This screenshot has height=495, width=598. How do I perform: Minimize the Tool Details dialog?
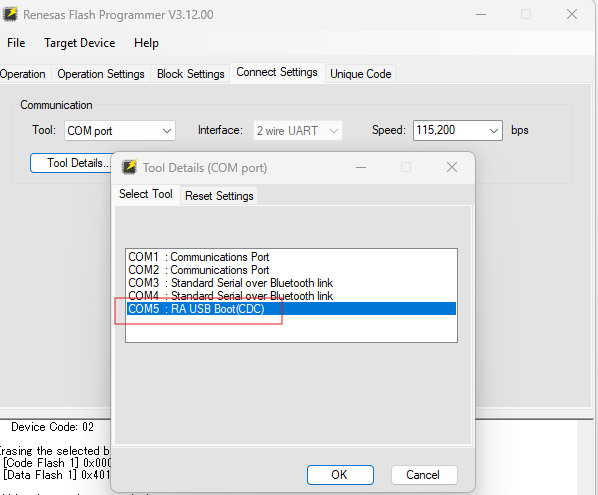point(361,167)
